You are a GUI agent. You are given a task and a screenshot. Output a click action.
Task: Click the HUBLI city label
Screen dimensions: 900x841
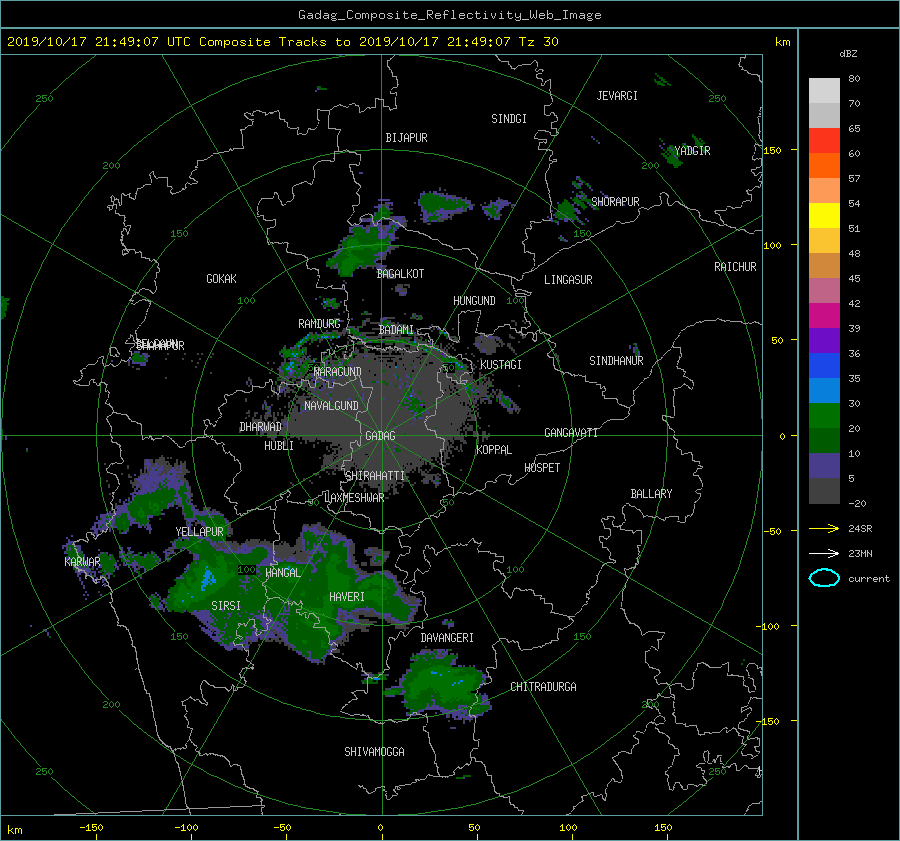coord(278,446)
